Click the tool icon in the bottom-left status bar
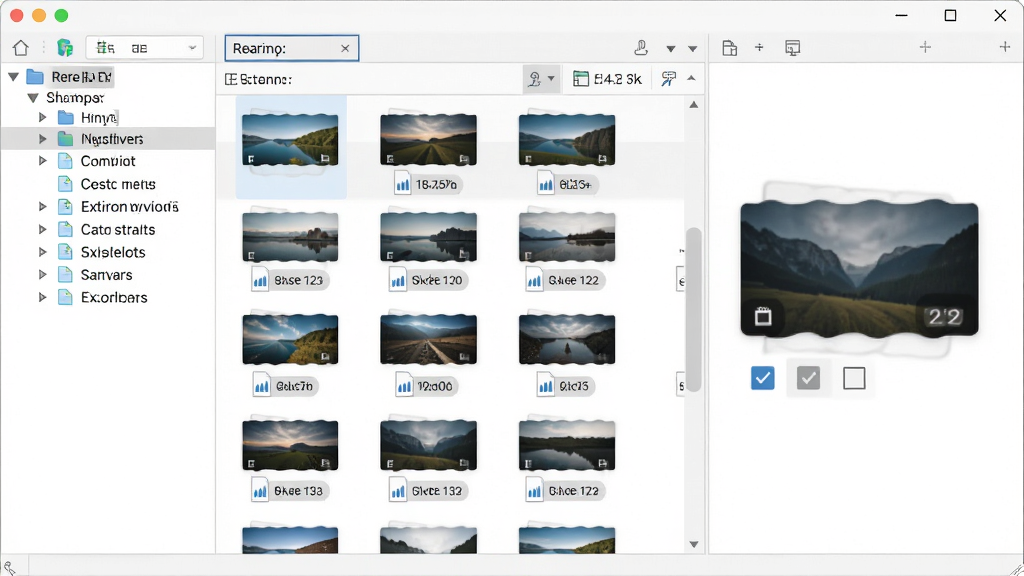The height and width of the screenshot is (576, 1024). pos(9,568)
